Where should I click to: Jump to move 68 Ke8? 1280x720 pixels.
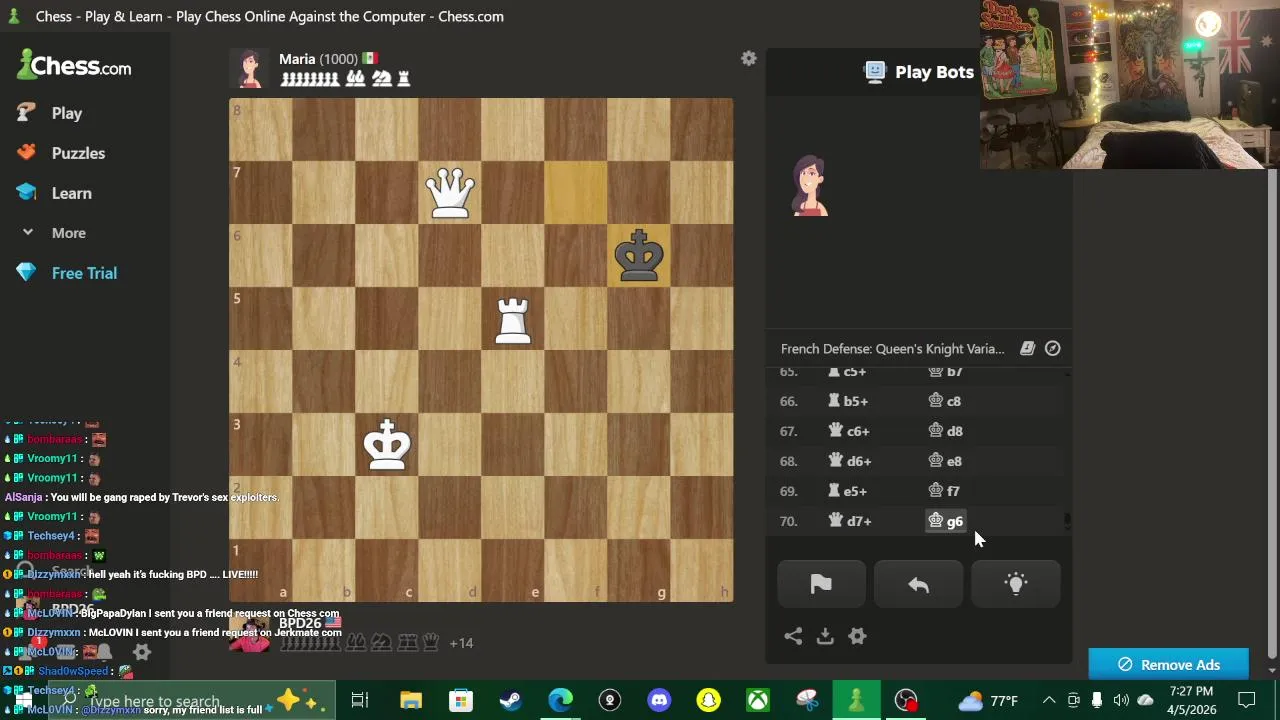pyautogui.click(x=945, y=461)
